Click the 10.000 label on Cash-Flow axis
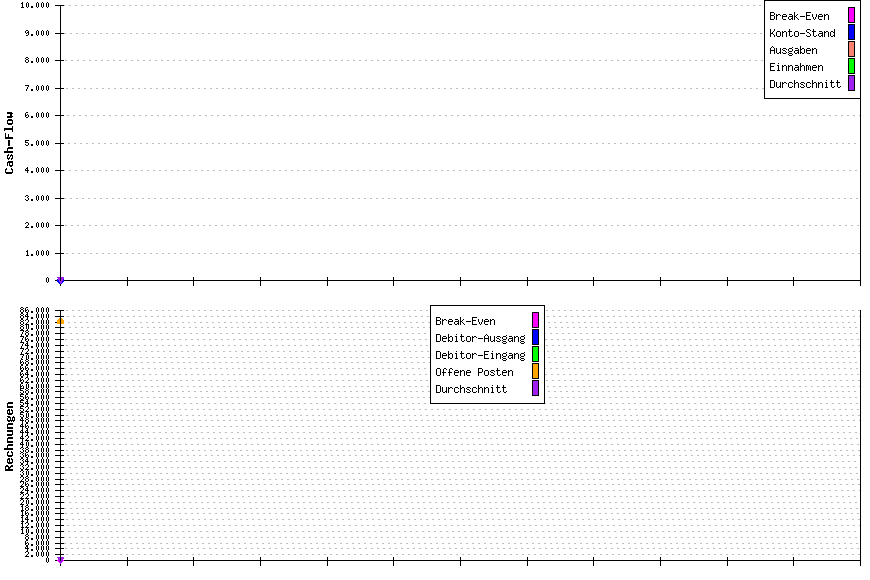The height and width of the screenshot is (580, 870). 35,5
